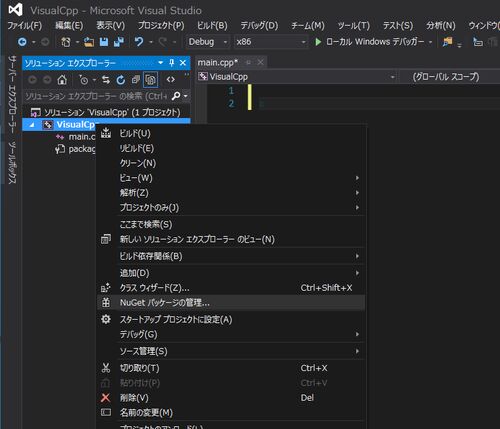500x429 pixels.
Task: Select Set as StartUp Project
Action: [x=231, y=320]
